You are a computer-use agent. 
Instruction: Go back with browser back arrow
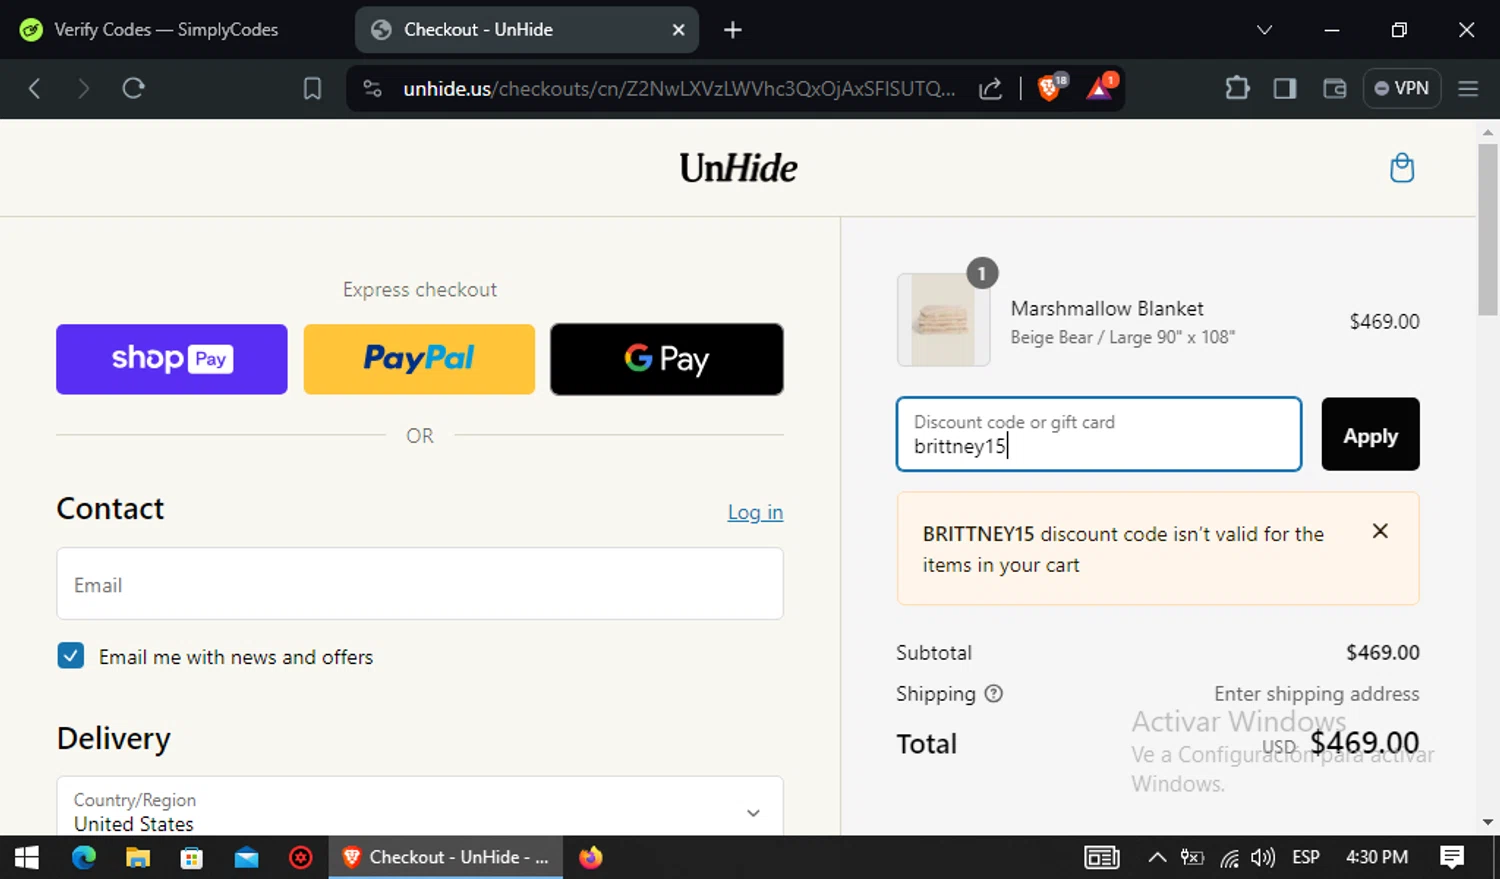(x=34, y=88)
